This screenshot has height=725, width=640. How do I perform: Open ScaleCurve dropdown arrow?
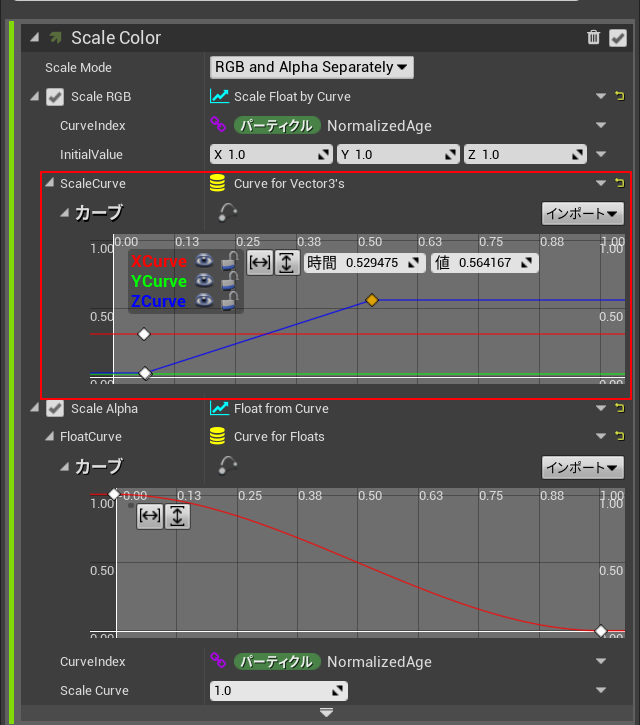(x=601, y=183)
